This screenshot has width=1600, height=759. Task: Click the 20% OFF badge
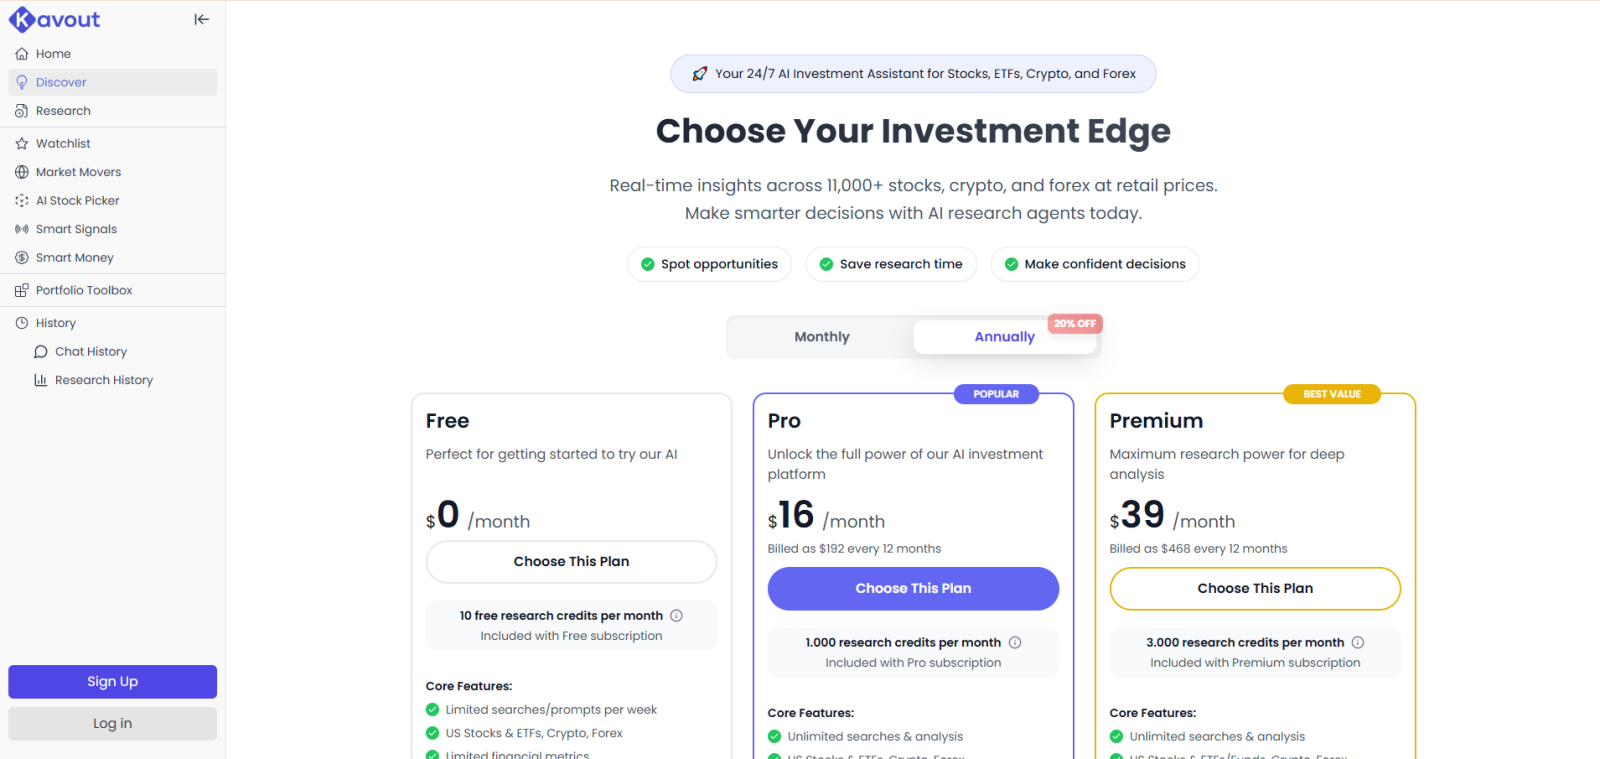(x=1074, y=323)
